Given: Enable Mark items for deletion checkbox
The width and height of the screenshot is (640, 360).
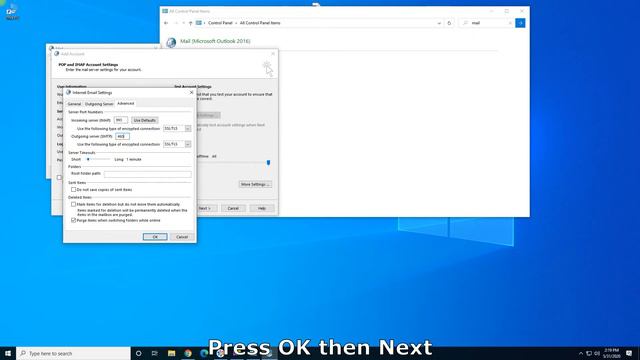Looking at the screenshot, I should pyautogui.click(x=73, y=204).
